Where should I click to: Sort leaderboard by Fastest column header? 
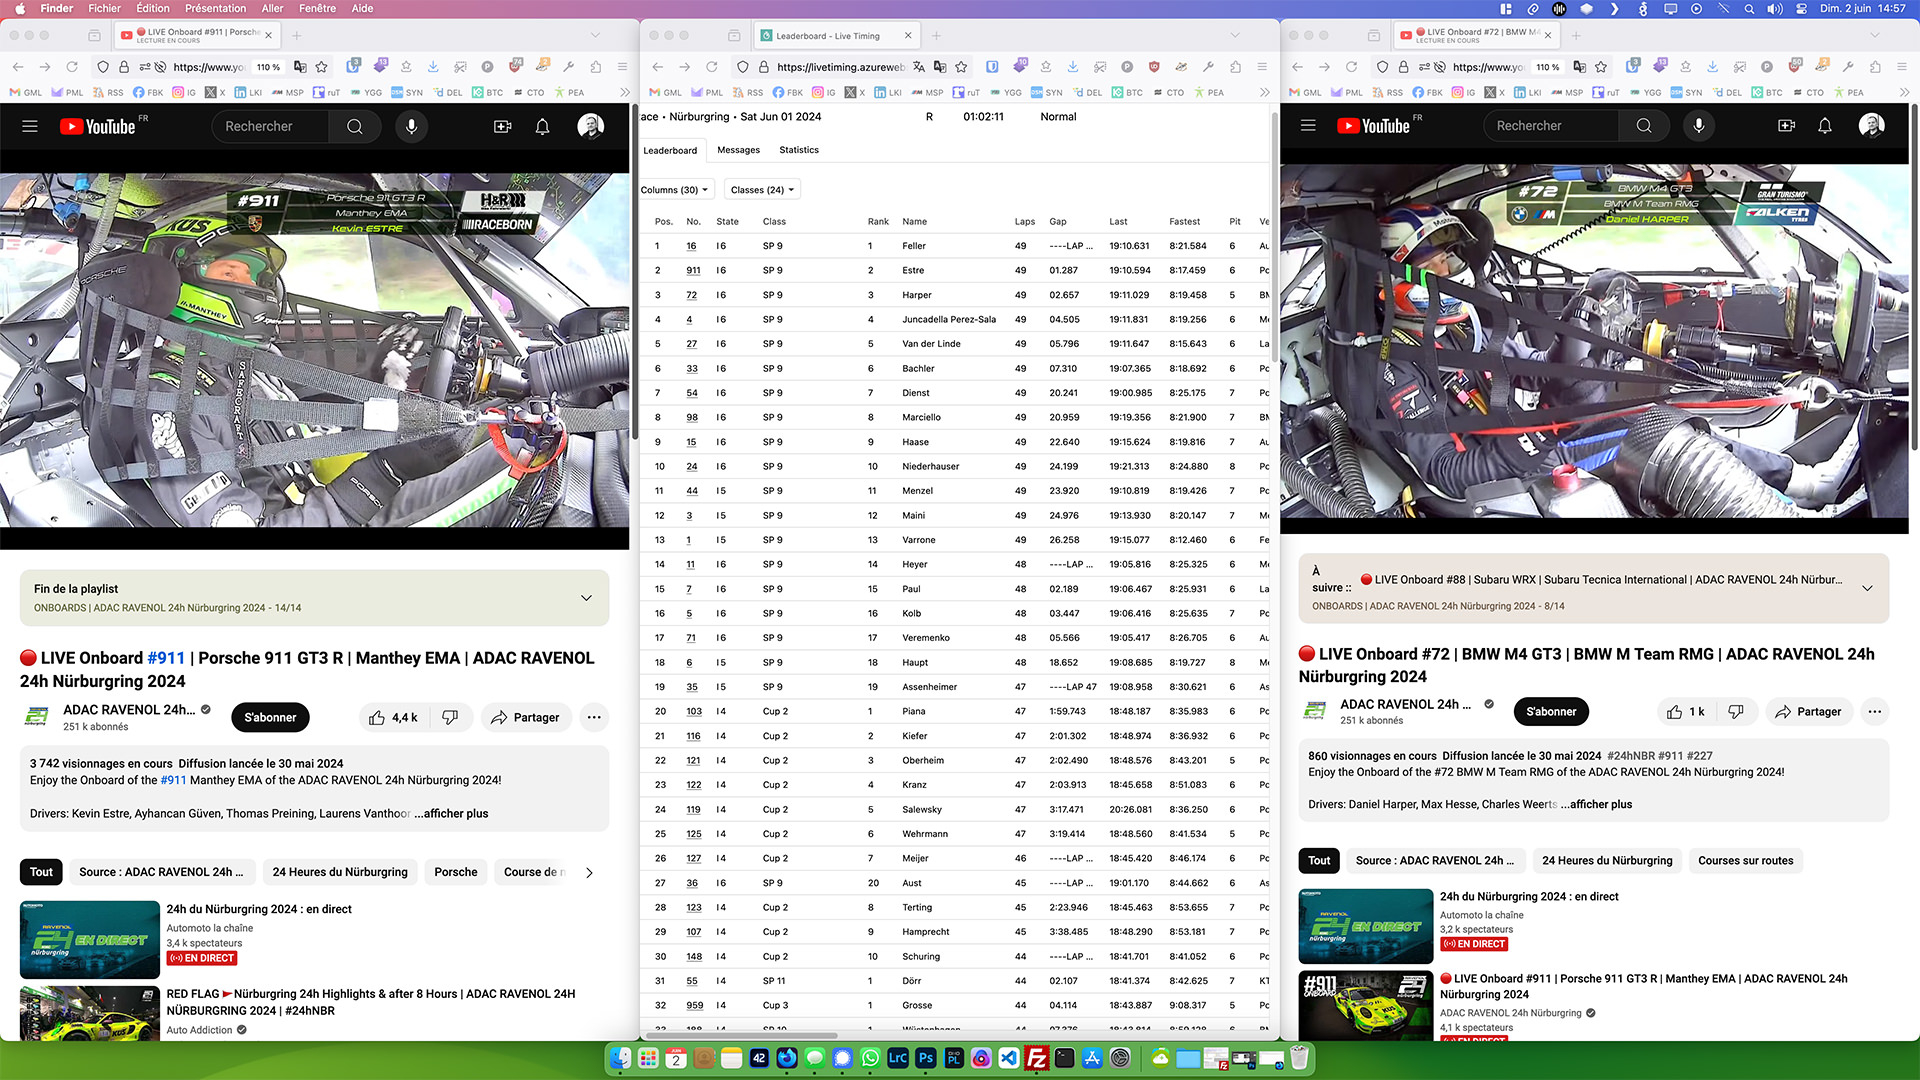1185,222
